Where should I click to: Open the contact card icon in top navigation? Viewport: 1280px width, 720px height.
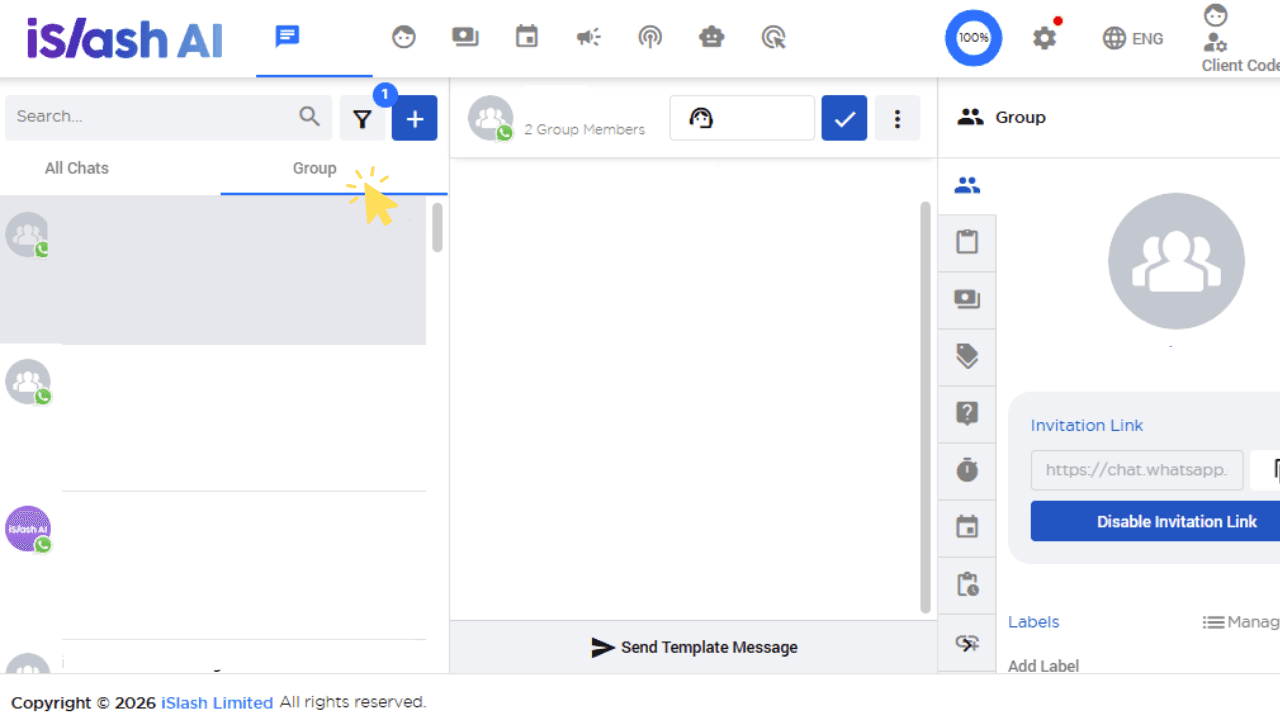[x=465, y=38]
